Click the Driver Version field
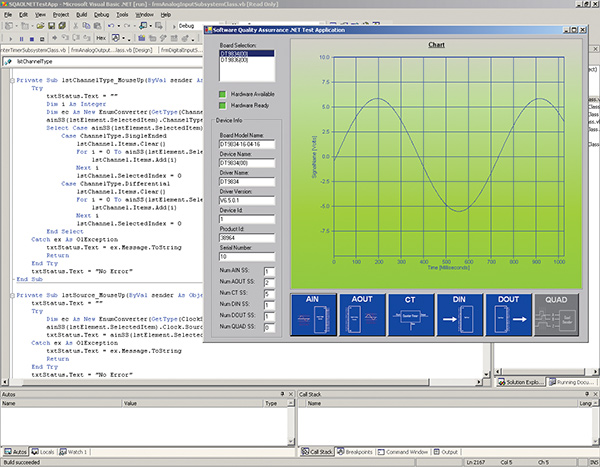The image size is (600, 467). [x=247, y=201]
